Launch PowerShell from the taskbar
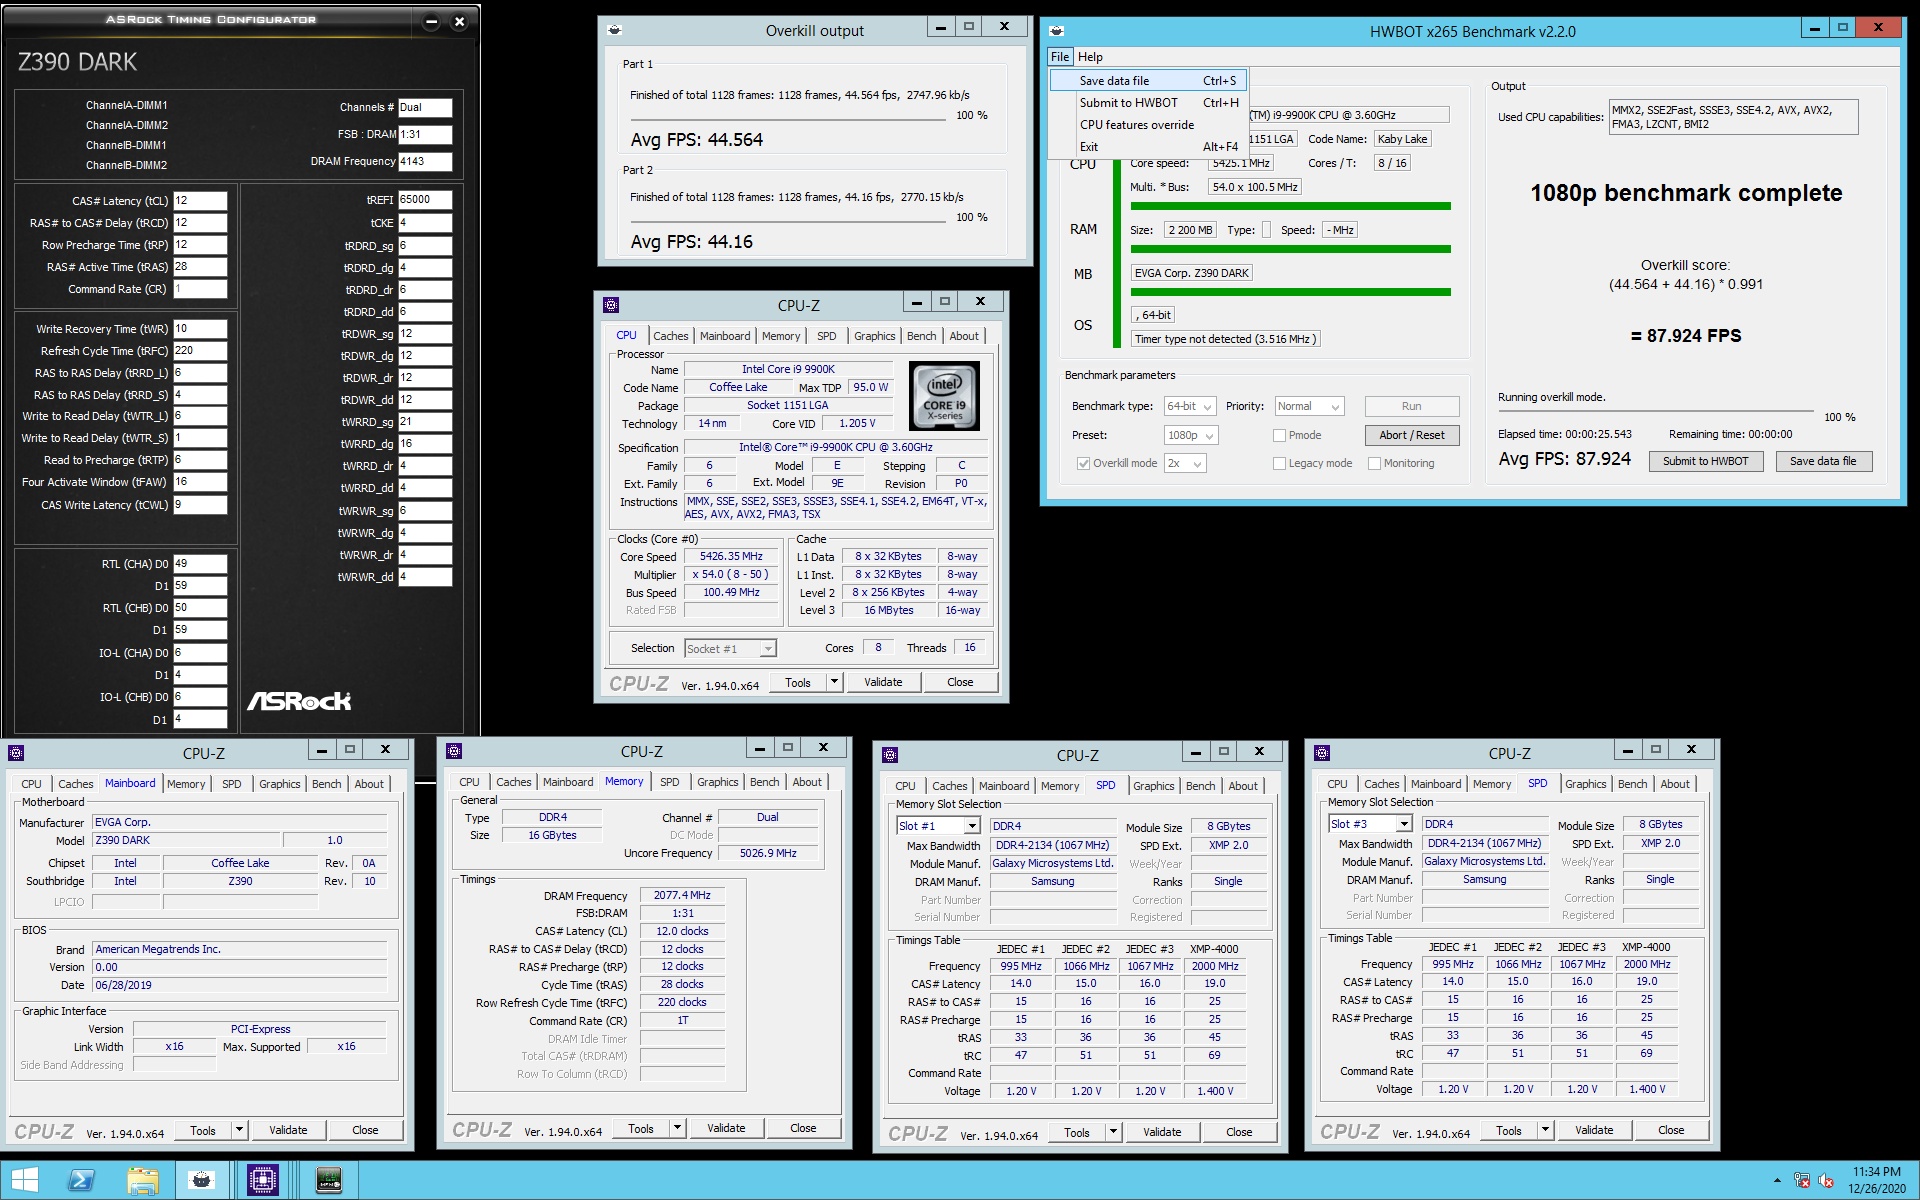 tap(81, 1180)
